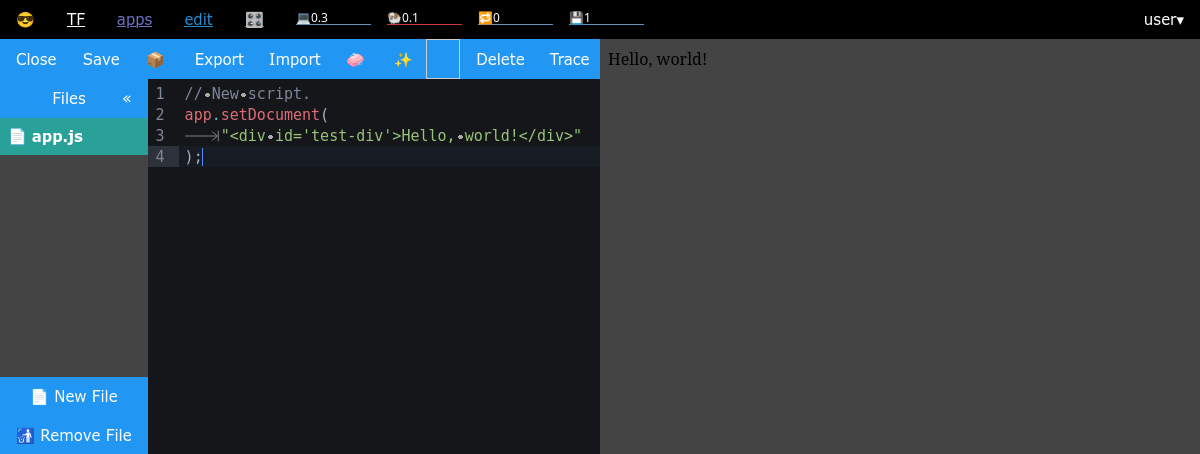Screen dimensions: 1200x454
Task: Open the TF link
Action: [x=76, y=19]
